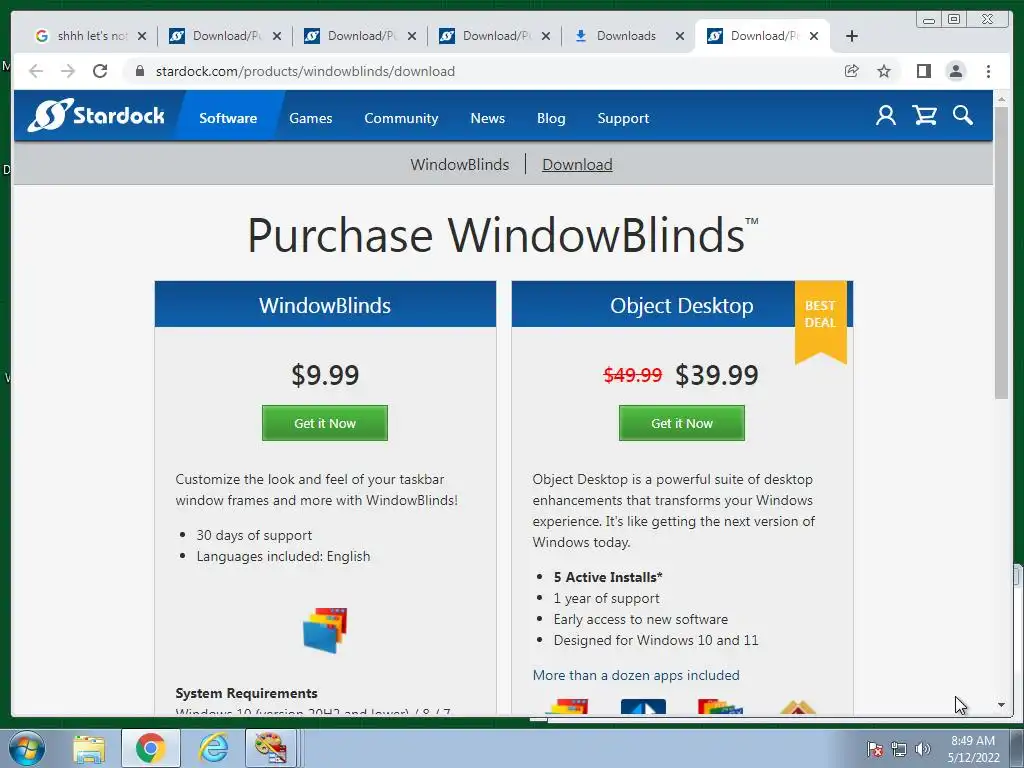Click the volume speaker tray icon
Screen dimensions: 1024x768
923,749
